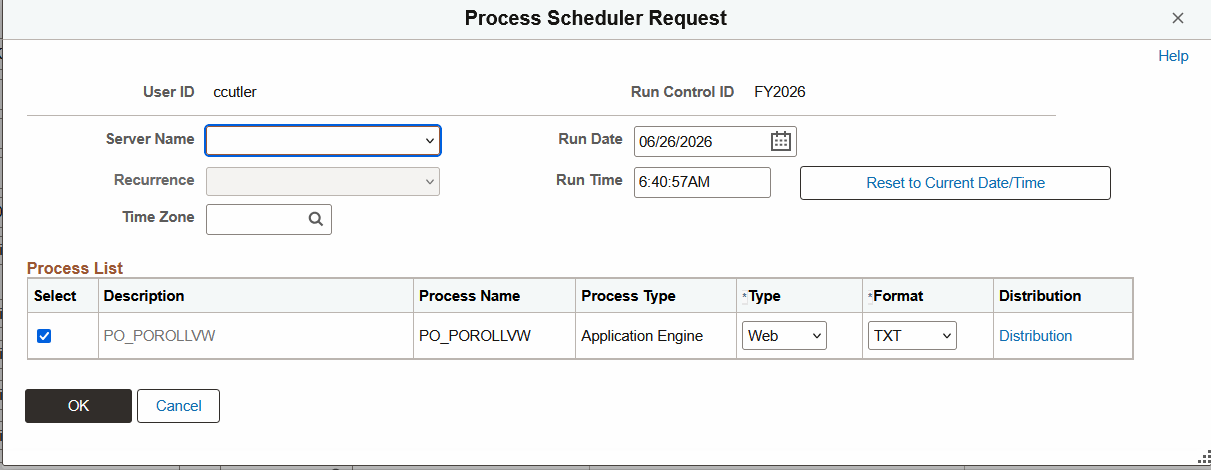Focus the Run Date input field
This screenshot has height=470, width=1211.
[702, 141]
